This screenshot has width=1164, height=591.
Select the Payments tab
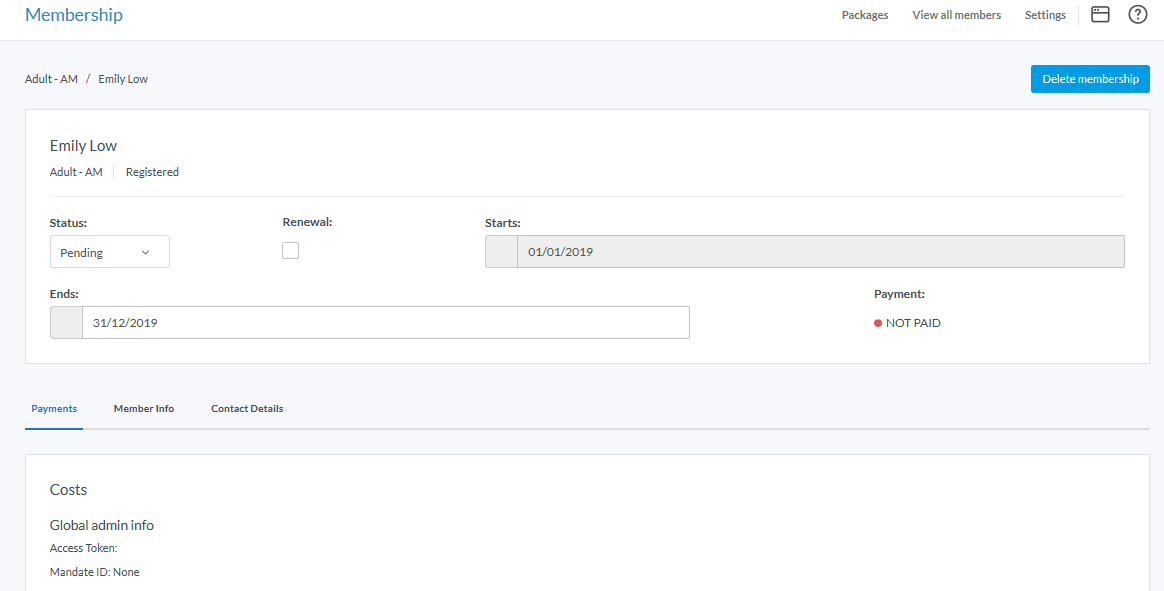[54, 409]
